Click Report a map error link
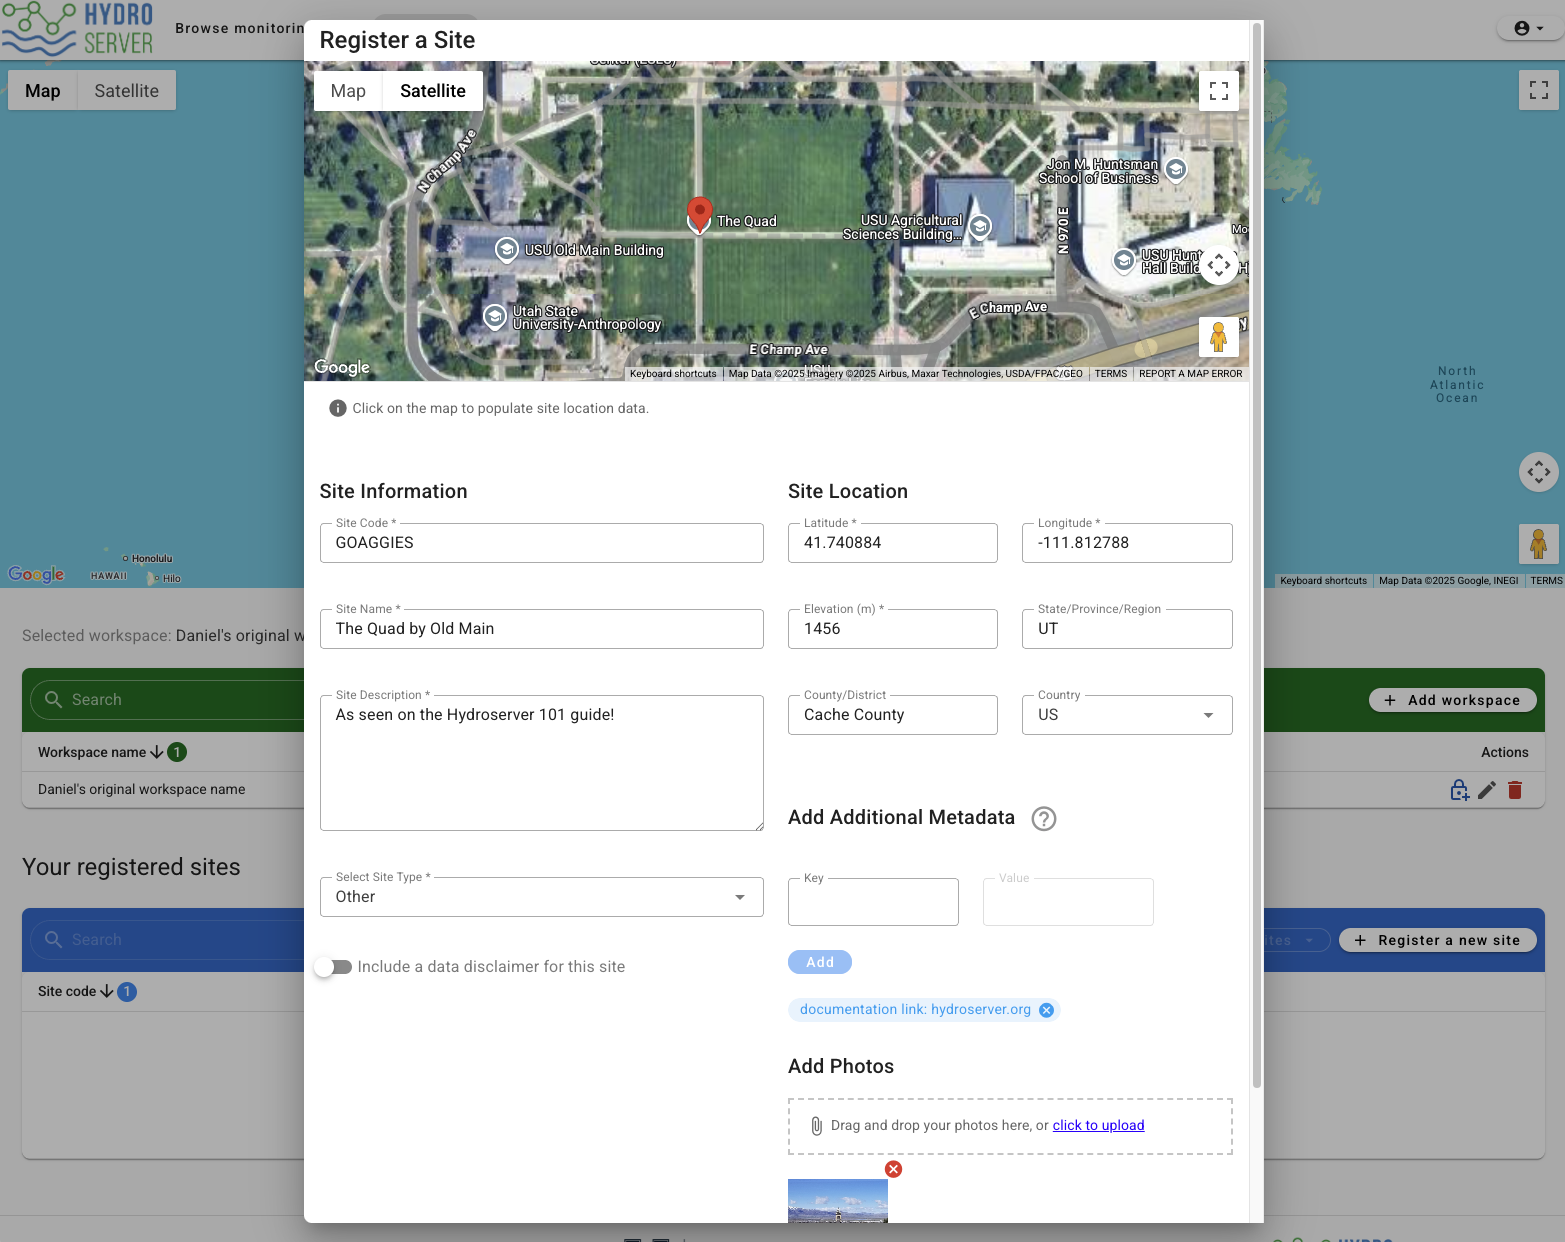This screenshot has width=1565, height=1242. pos(1190,374)
